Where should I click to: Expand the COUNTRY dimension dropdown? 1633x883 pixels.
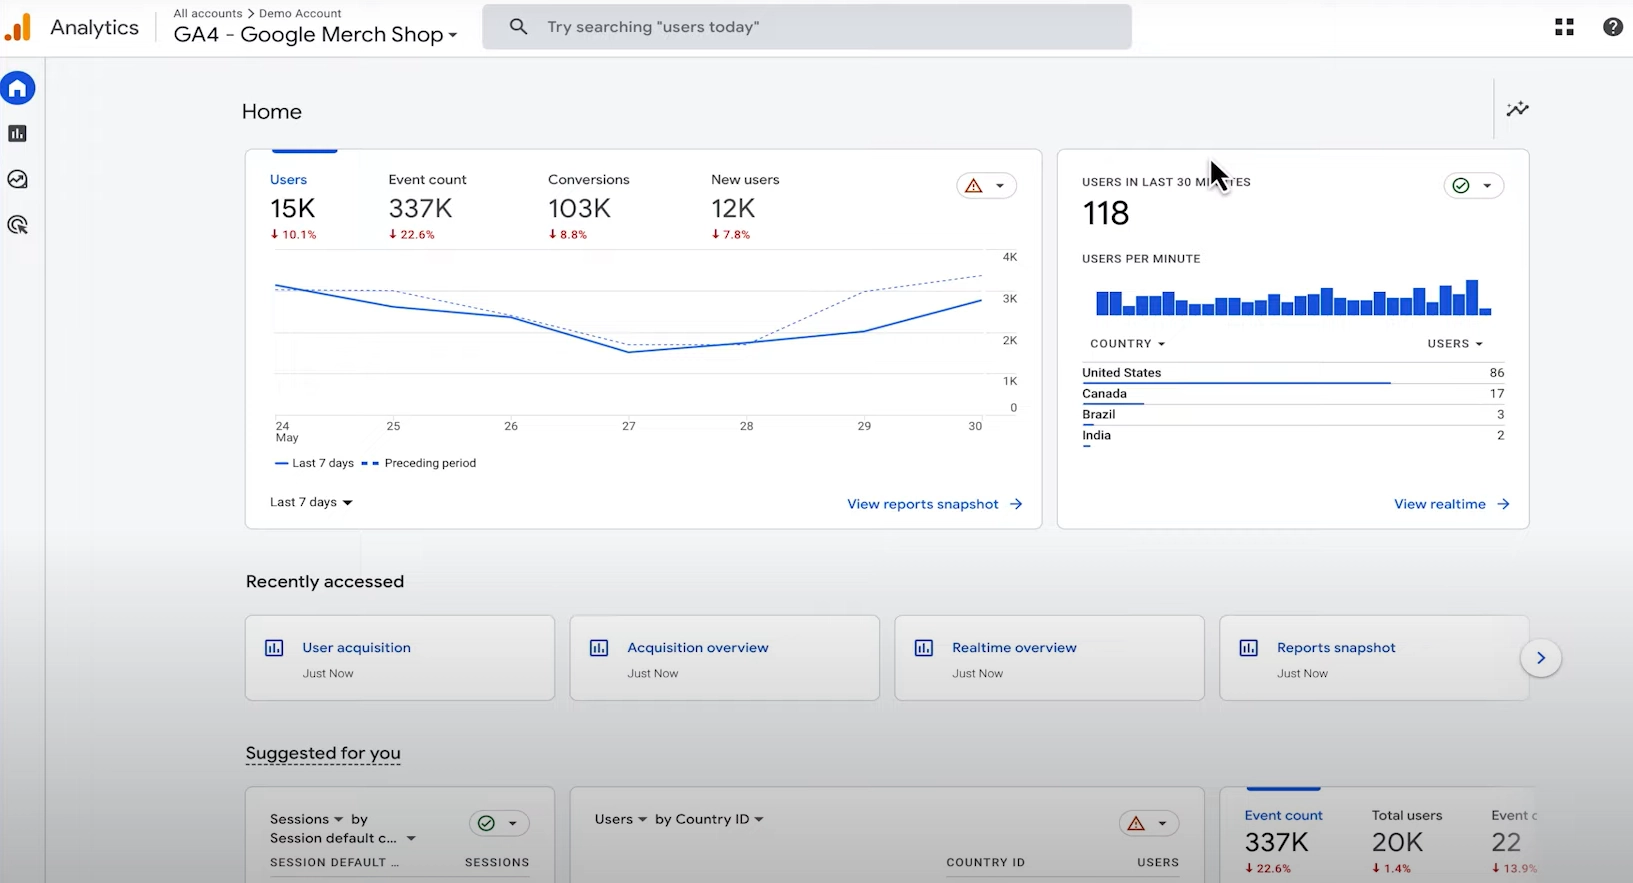point(1128,344)
